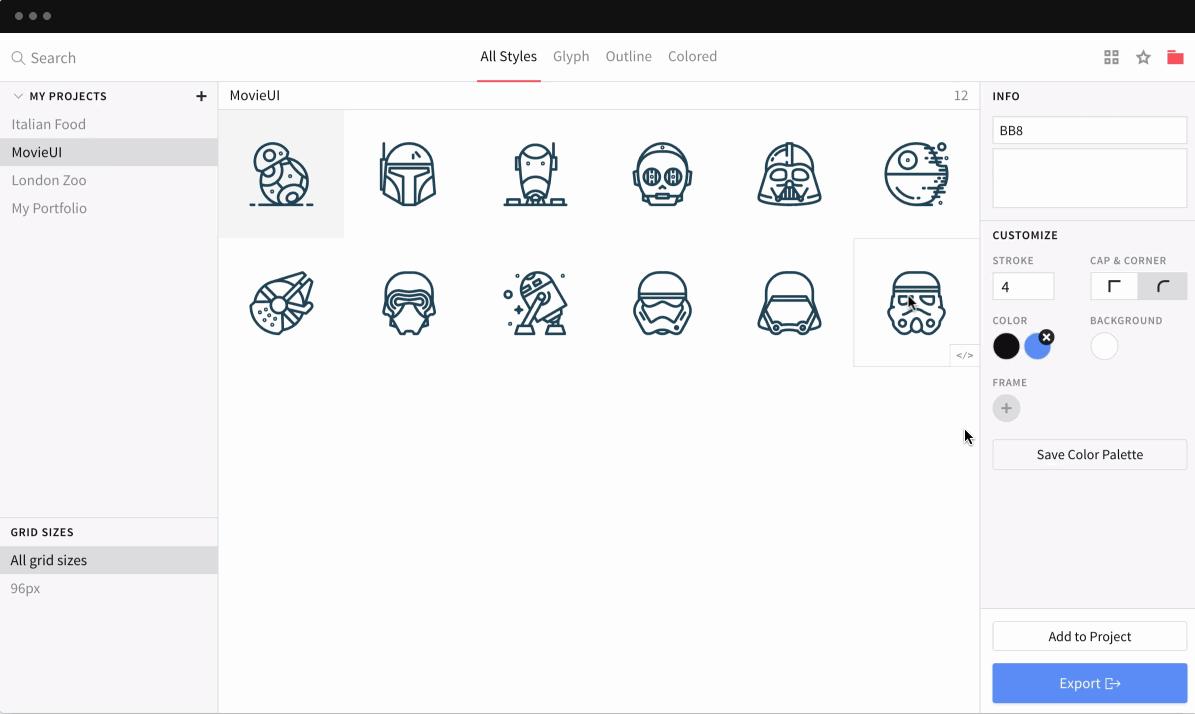The height and width of the screenshot is (714, 1195).
Task: Open the London Zoo project
Action: coord(109,181)
